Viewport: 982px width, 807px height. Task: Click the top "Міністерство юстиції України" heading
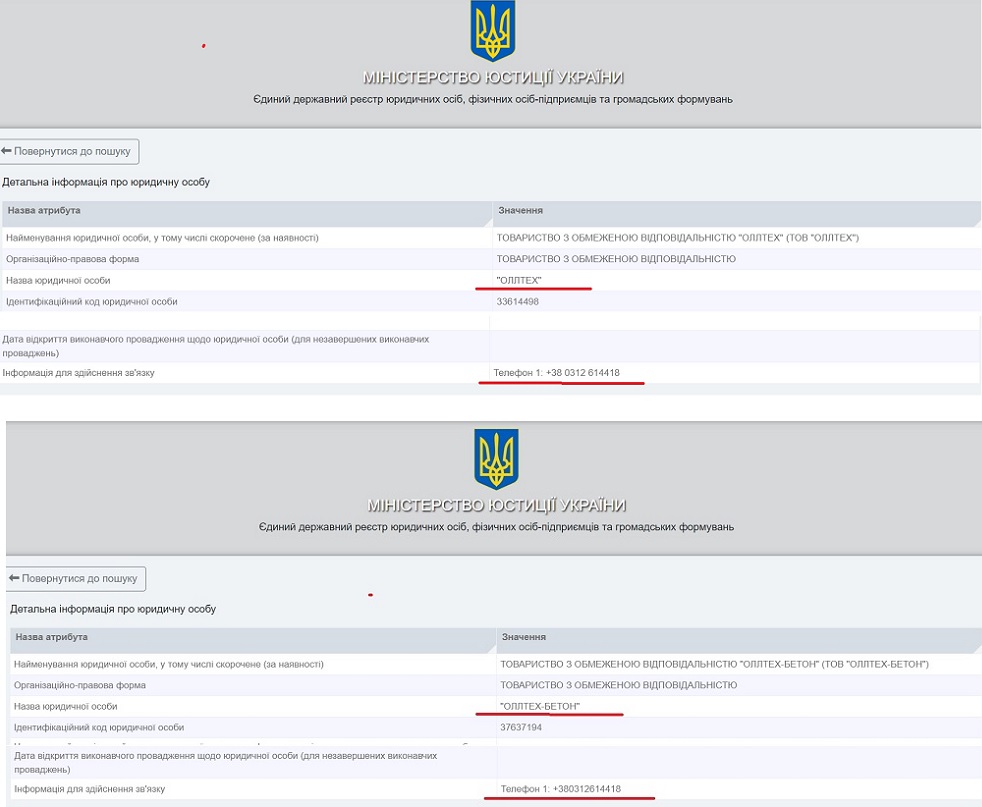tap(493, 78)
